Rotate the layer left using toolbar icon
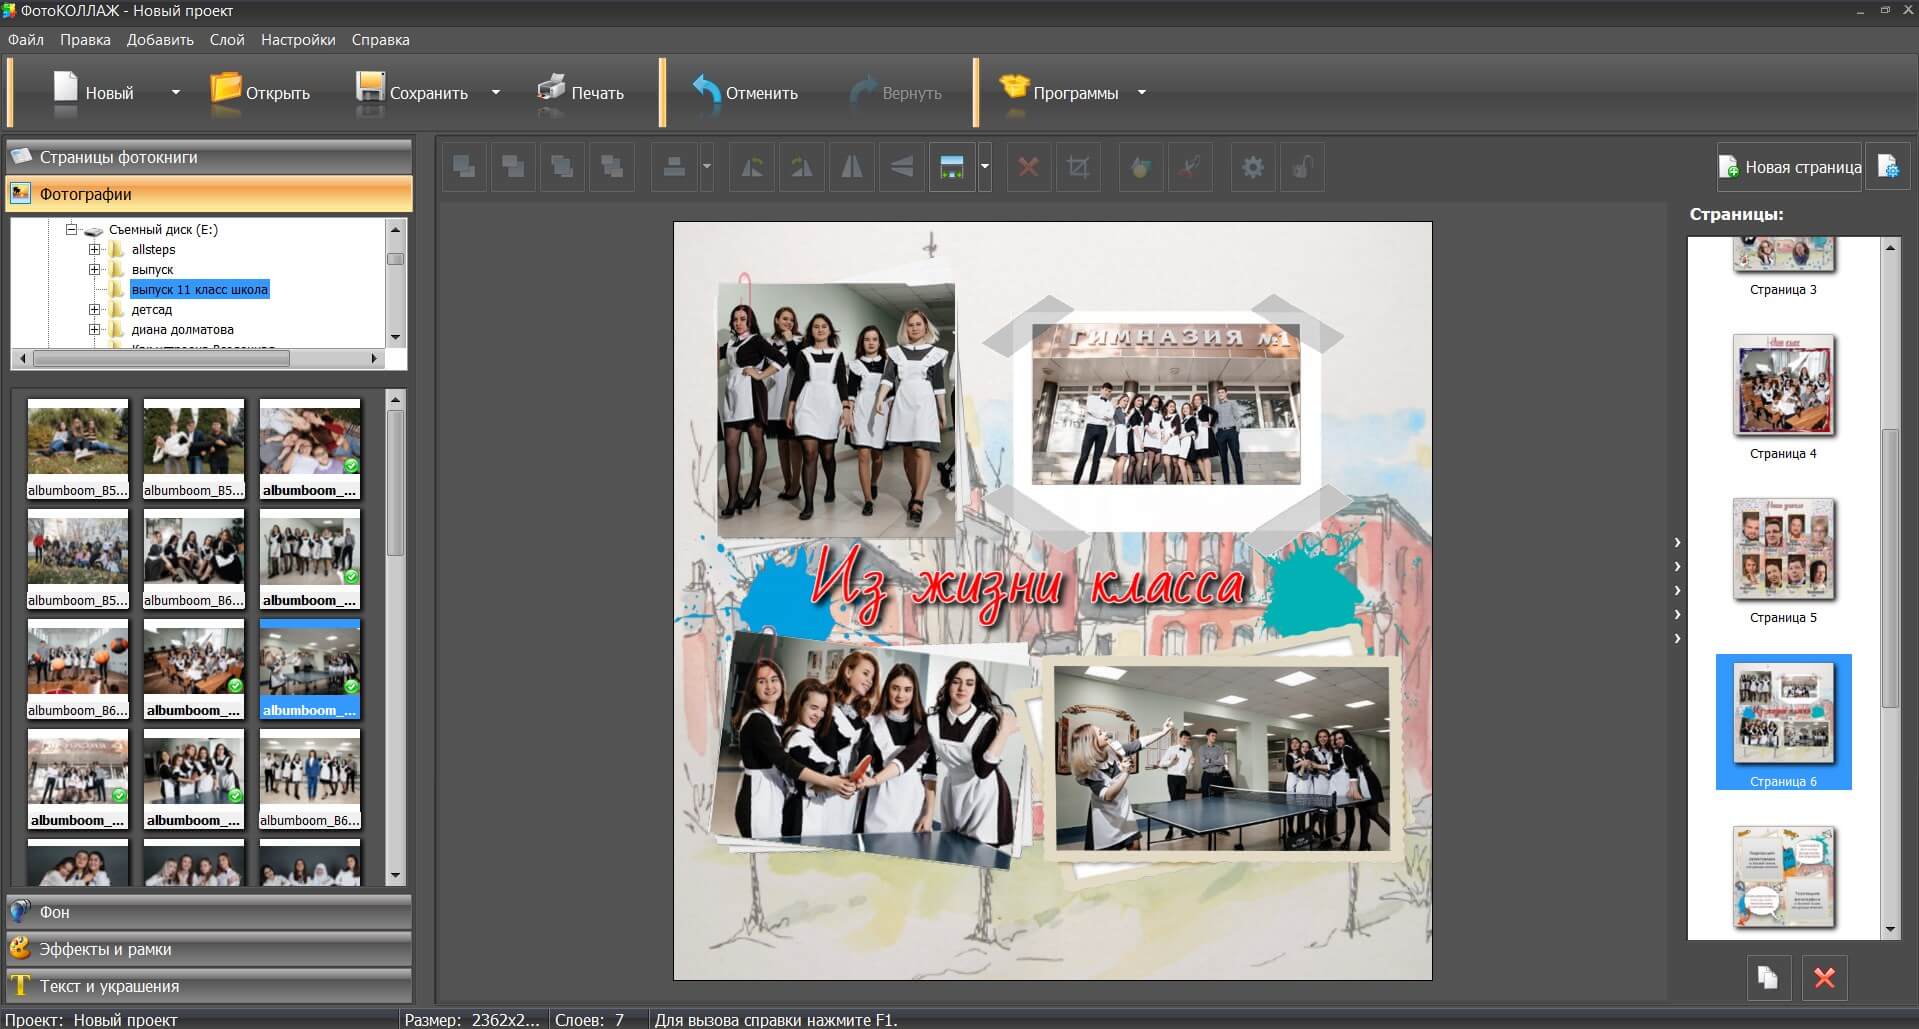 pos(752,167)
